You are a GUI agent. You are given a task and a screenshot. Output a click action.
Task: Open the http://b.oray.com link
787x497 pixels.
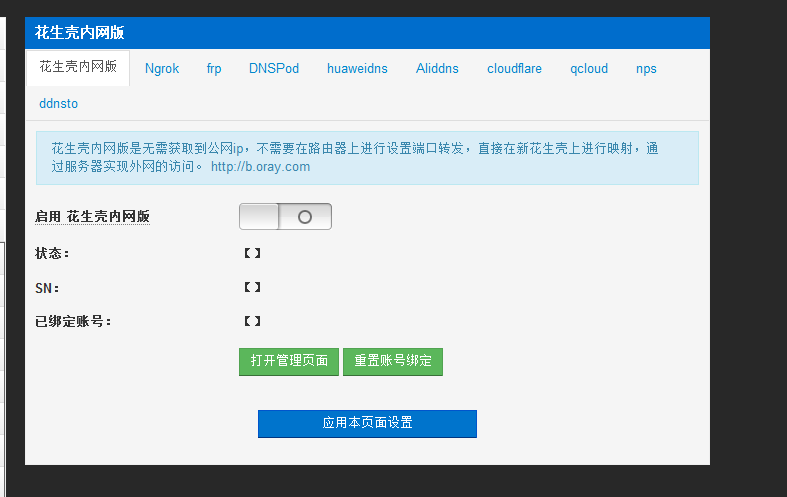260,167
